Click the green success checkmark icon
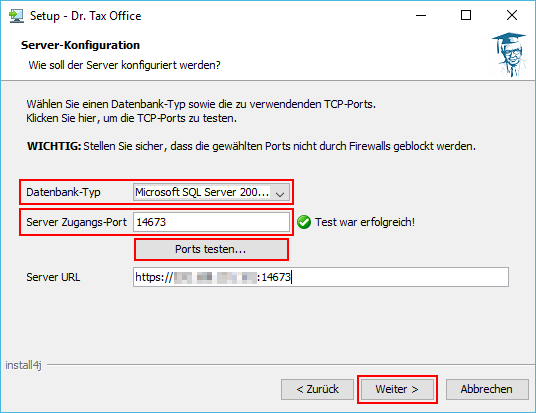Image resolution: width=536 pixels, height=413 pixels. point(304,222)
